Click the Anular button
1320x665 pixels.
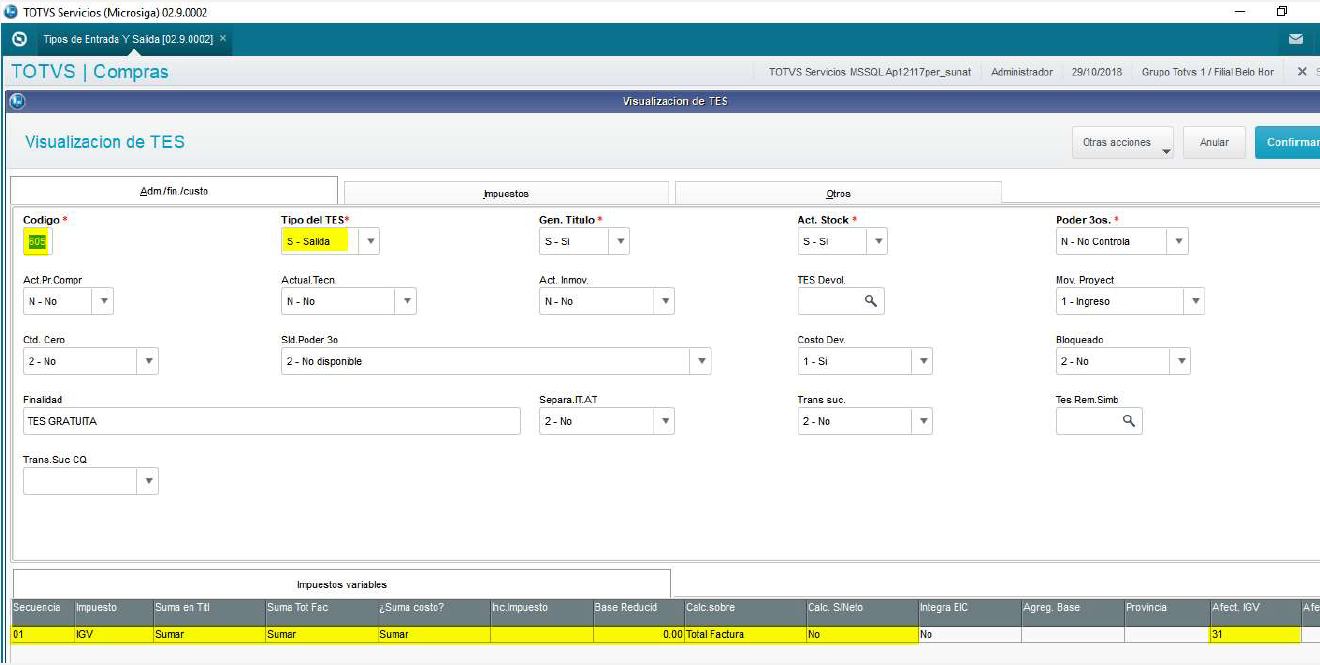(x=1214, y=143)
